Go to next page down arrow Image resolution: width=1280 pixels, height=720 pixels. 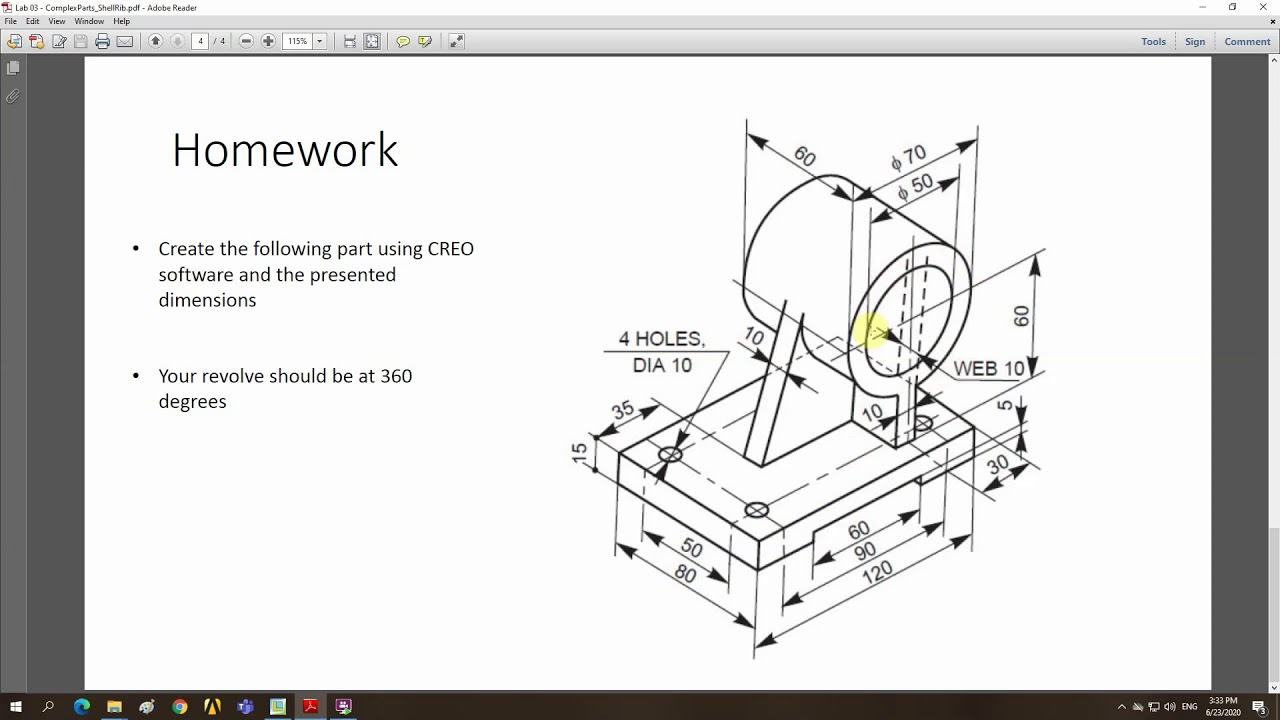[x=177, y=41]
